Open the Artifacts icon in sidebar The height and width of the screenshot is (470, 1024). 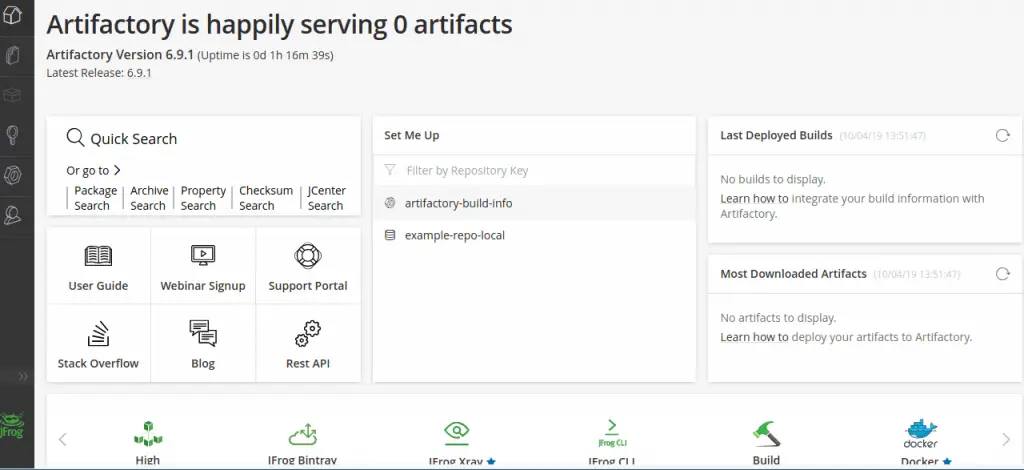(x=13, y=55)
